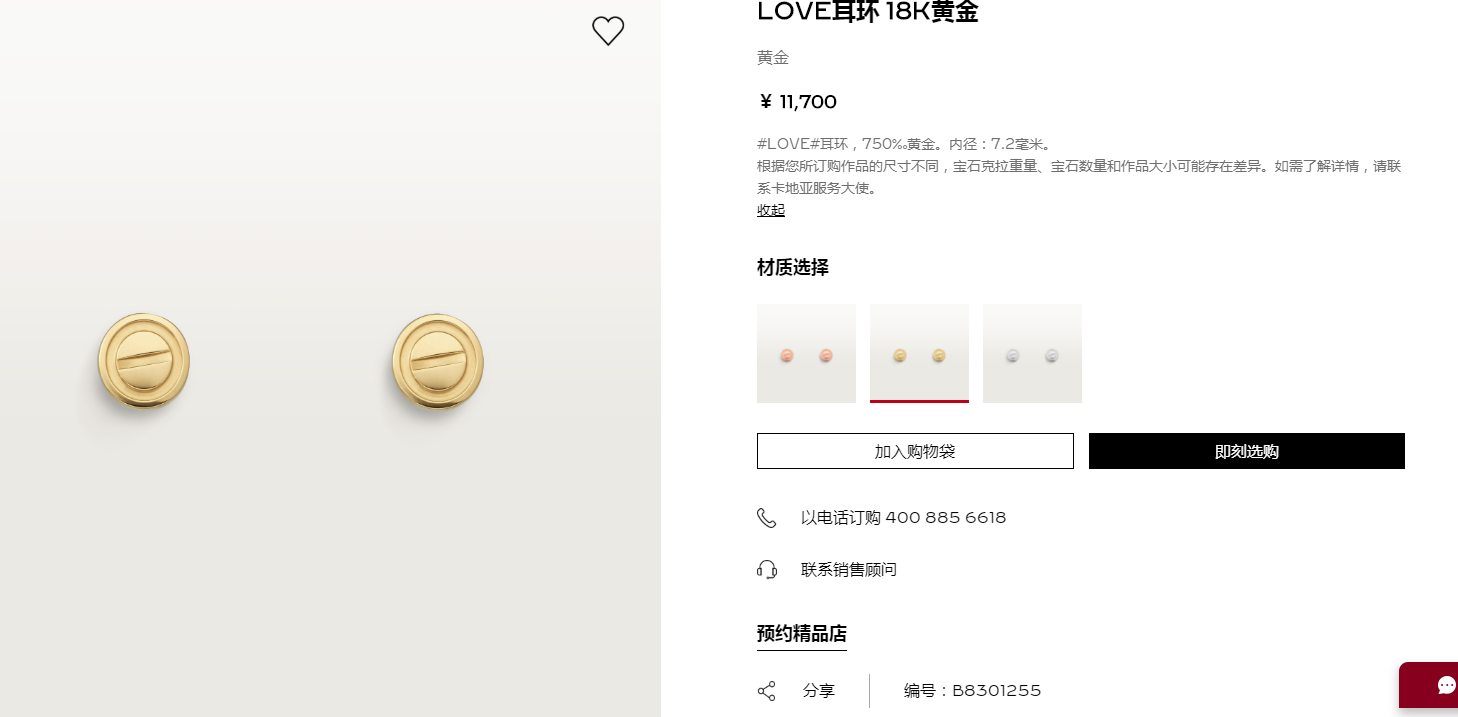Click 以电话订购 400 885 6618 link
Image resolution: width=1458 pixels, height=717 pixels.
(903, 518)
